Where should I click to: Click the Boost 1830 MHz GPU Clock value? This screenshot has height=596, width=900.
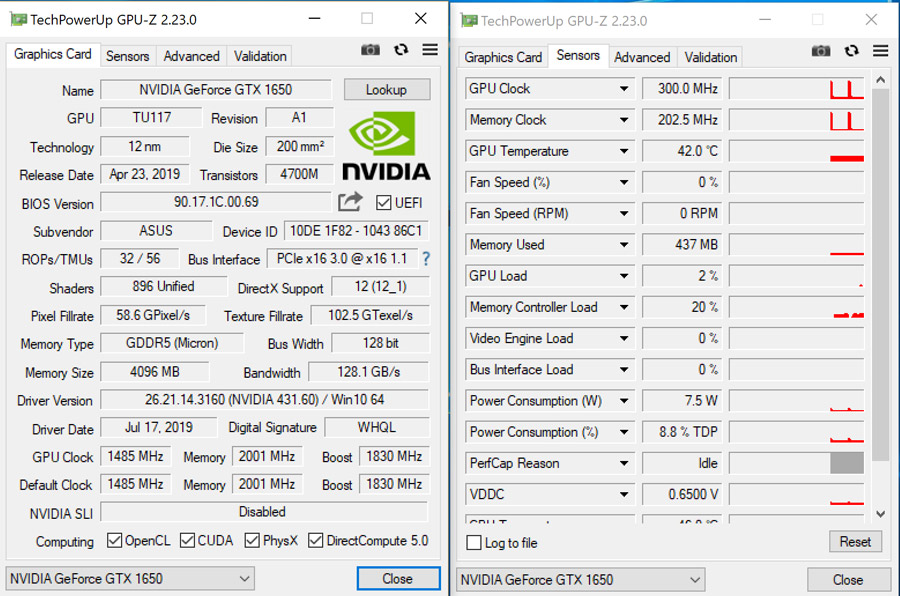coord(394,456)
